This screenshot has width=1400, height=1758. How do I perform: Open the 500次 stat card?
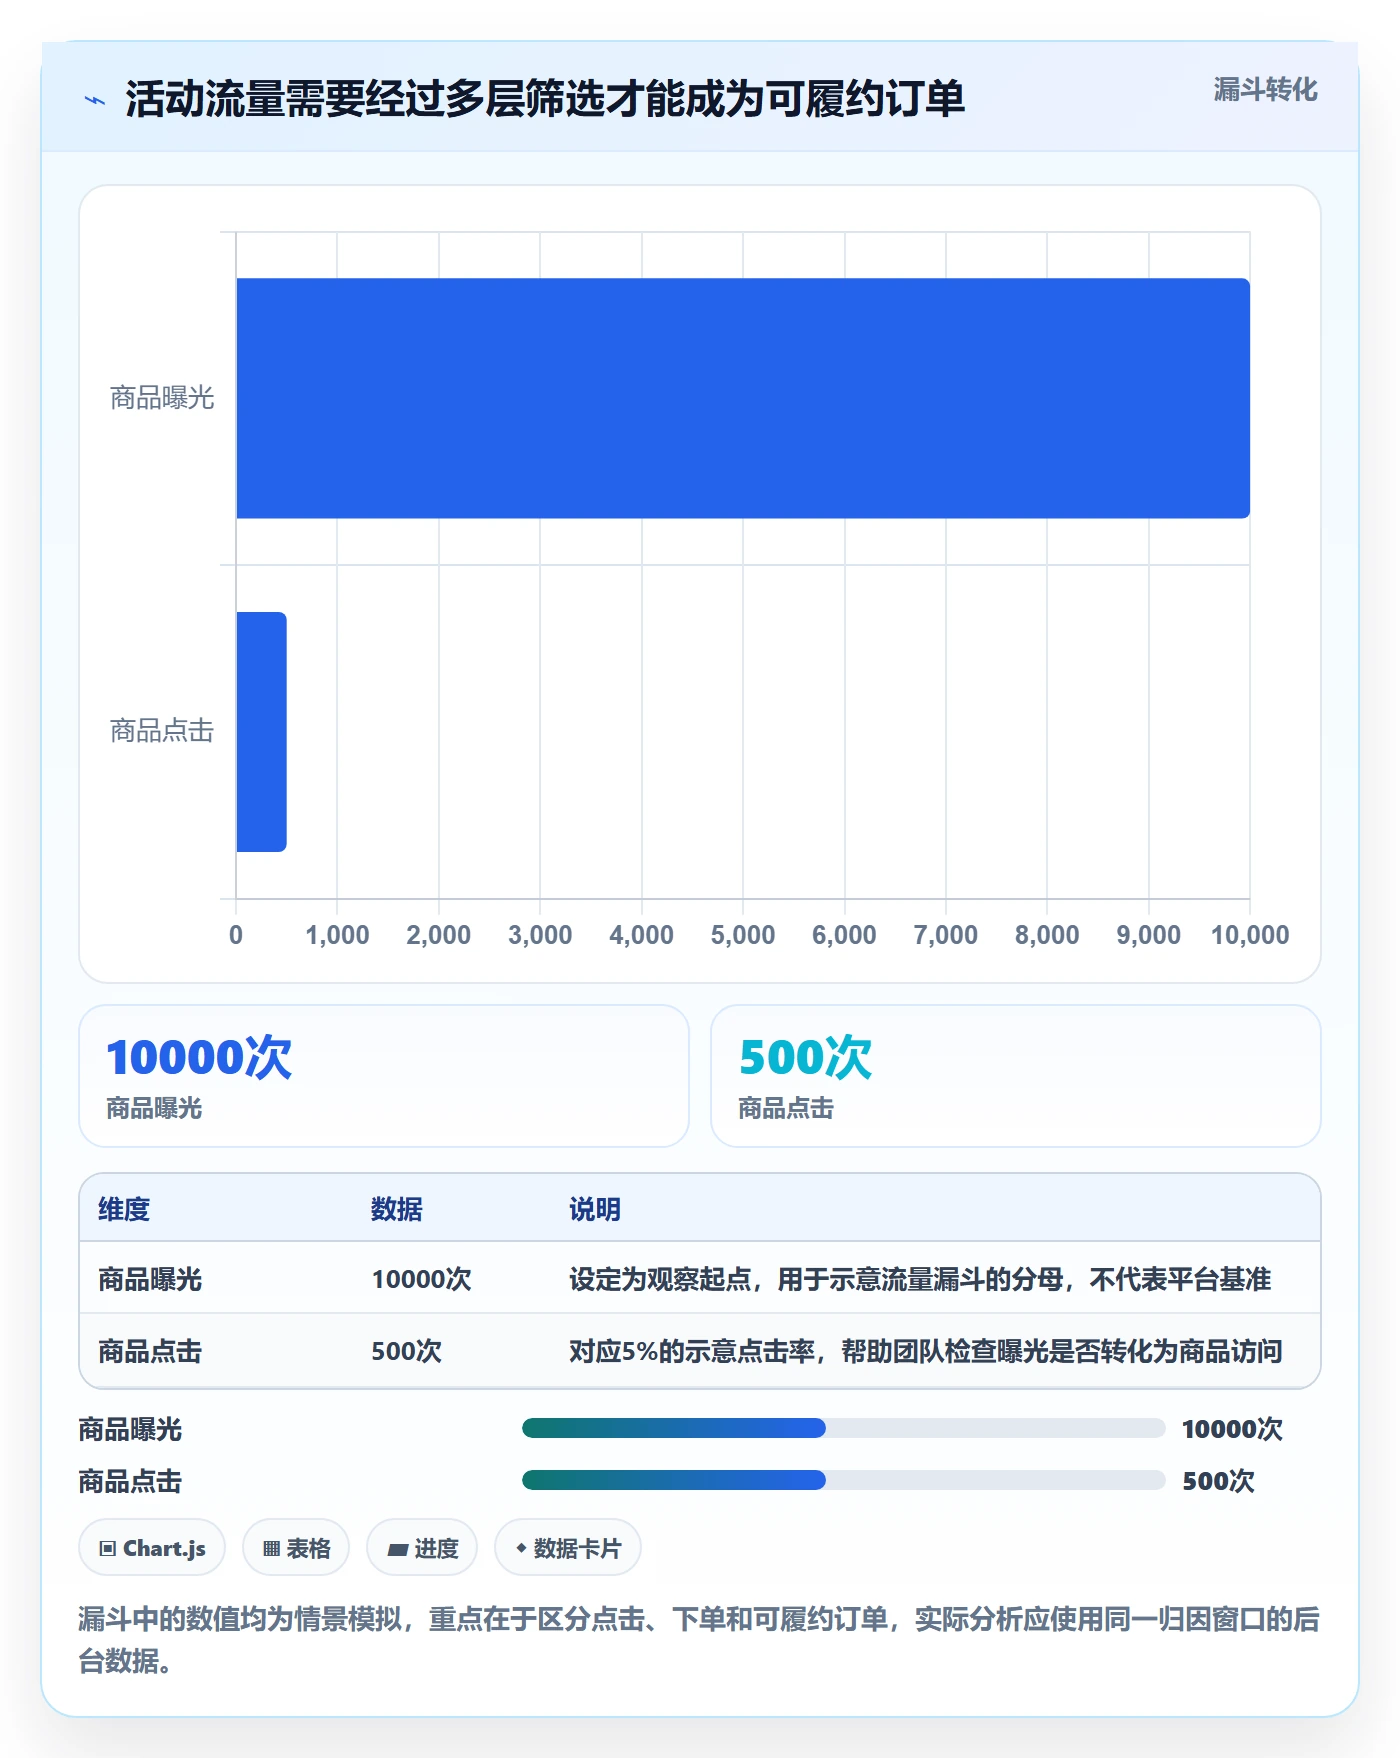click(1016, 1076)
